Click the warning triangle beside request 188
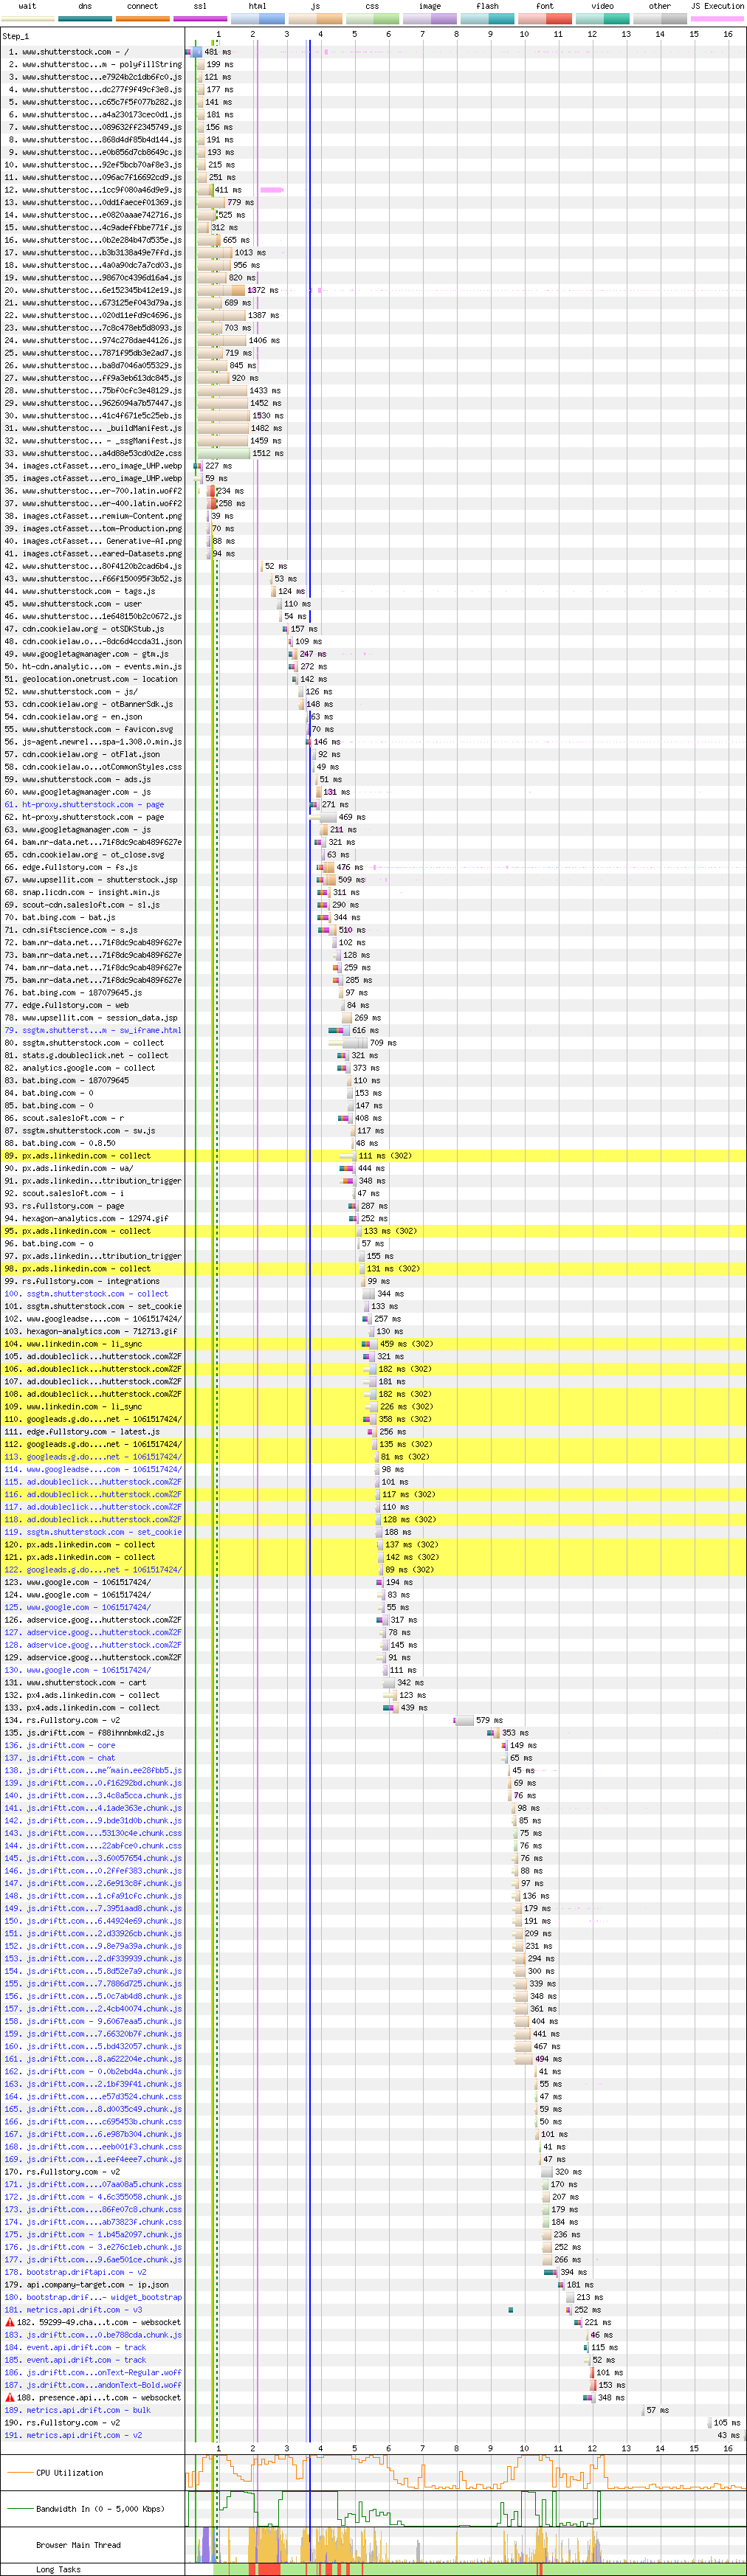 10,2397
